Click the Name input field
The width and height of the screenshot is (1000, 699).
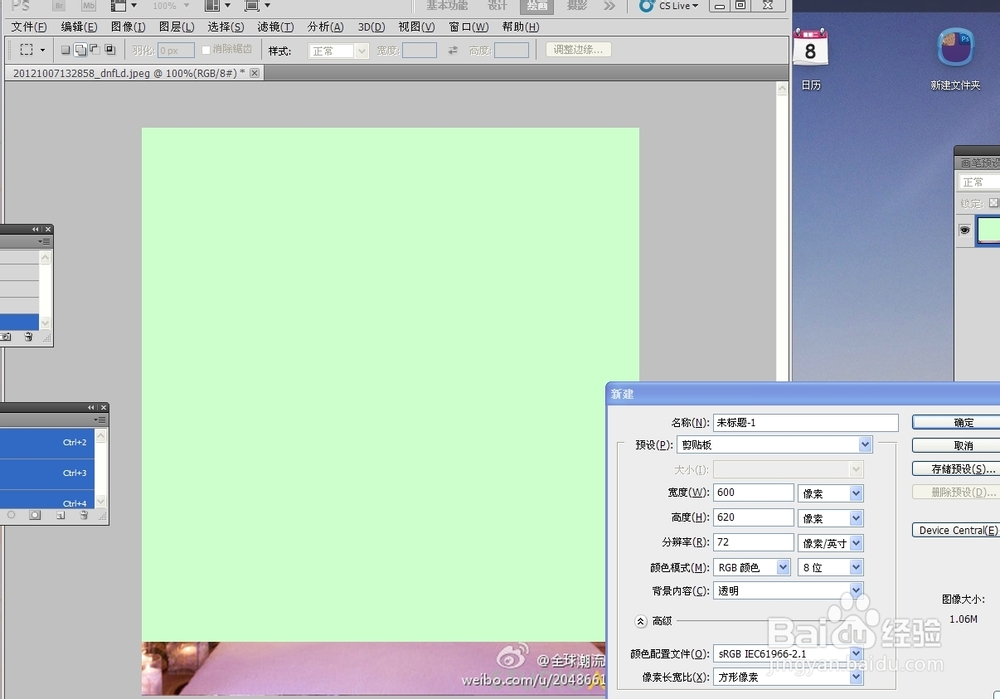pyautogui.click(x=806, y=422)
